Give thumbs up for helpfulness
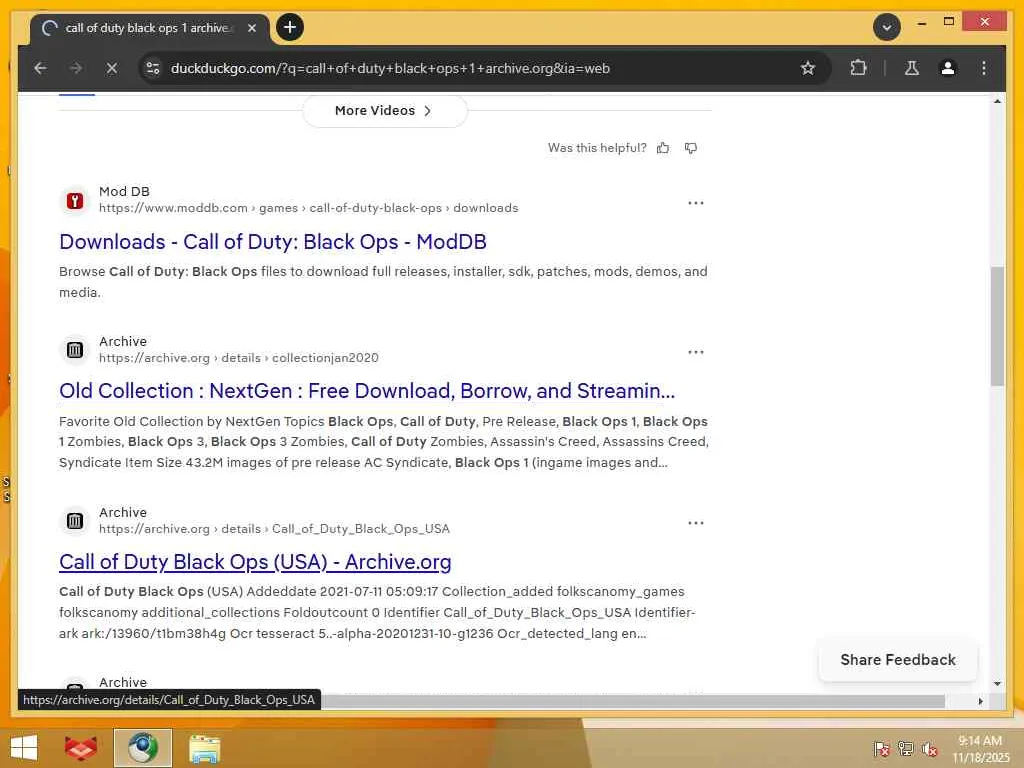1024x768 pixels. 663,148
